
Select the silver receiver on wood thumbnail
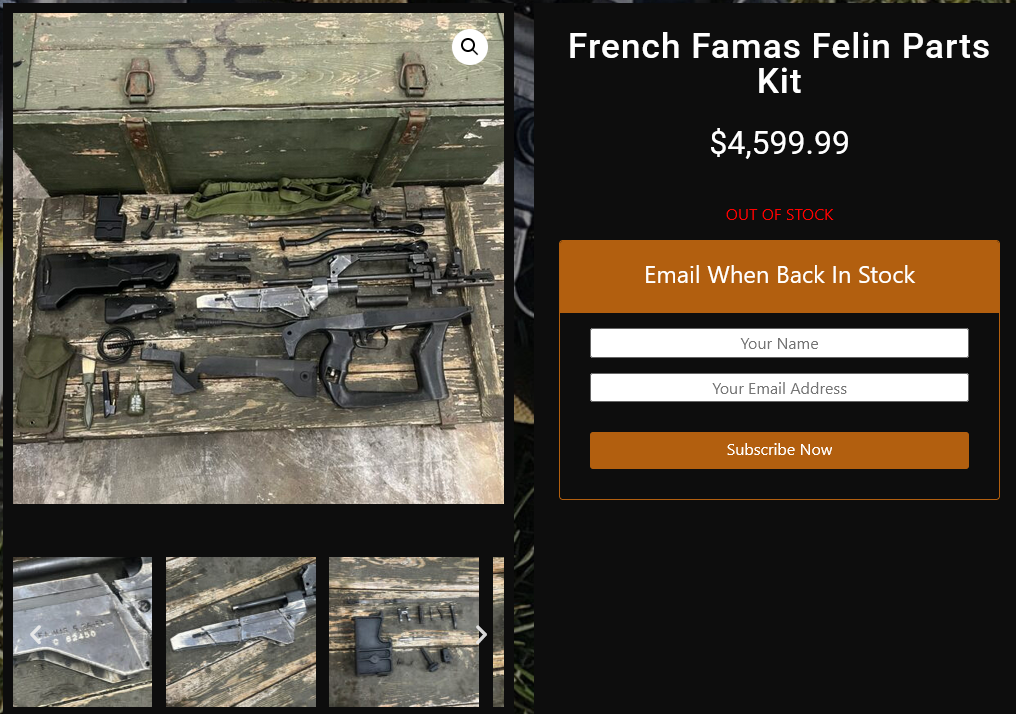[x=240, y=632]
